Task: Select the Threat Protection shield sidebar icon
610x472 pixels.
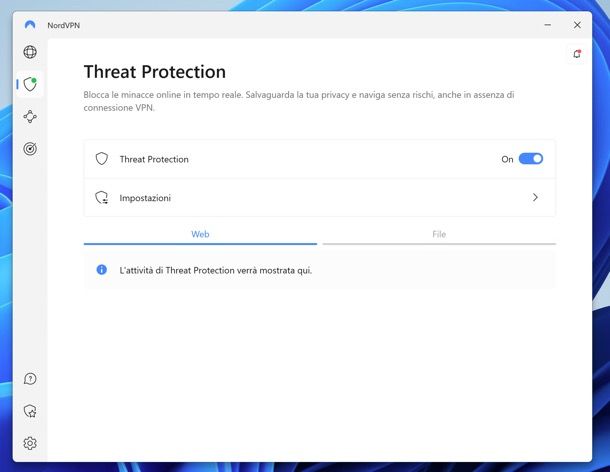Action: coord(30,84)
